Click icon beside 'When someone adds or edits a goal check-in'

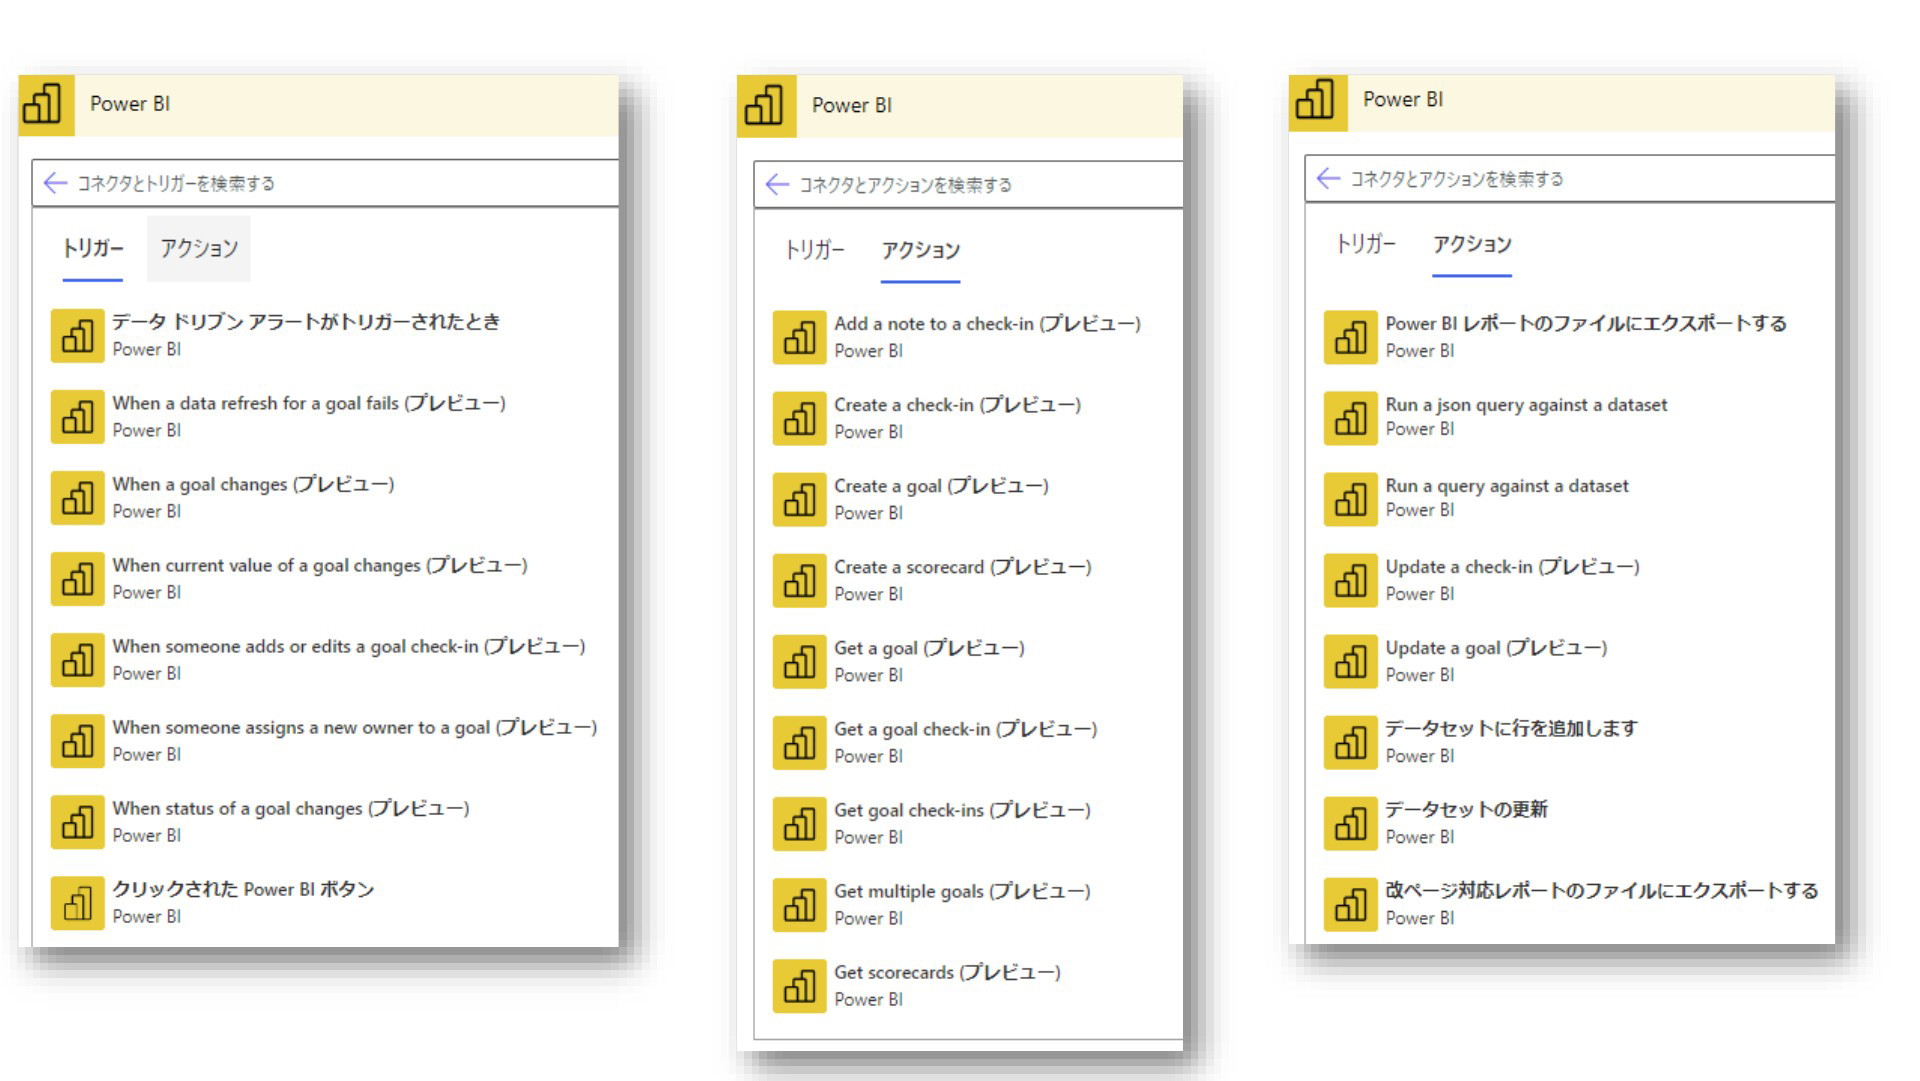click(x=78, y=660)
